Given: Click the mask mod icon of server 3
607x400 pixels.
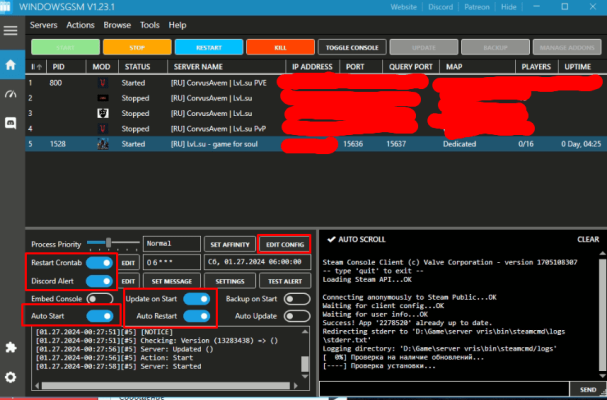Looking at the screenshot, I should tap(103, 113).
